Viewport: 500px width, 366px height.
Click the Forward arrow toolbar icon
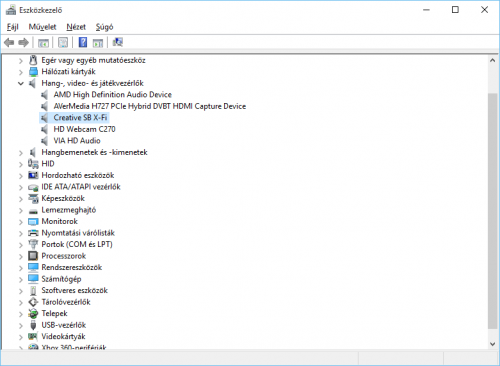pyautogui.click(x=23, y=42)
